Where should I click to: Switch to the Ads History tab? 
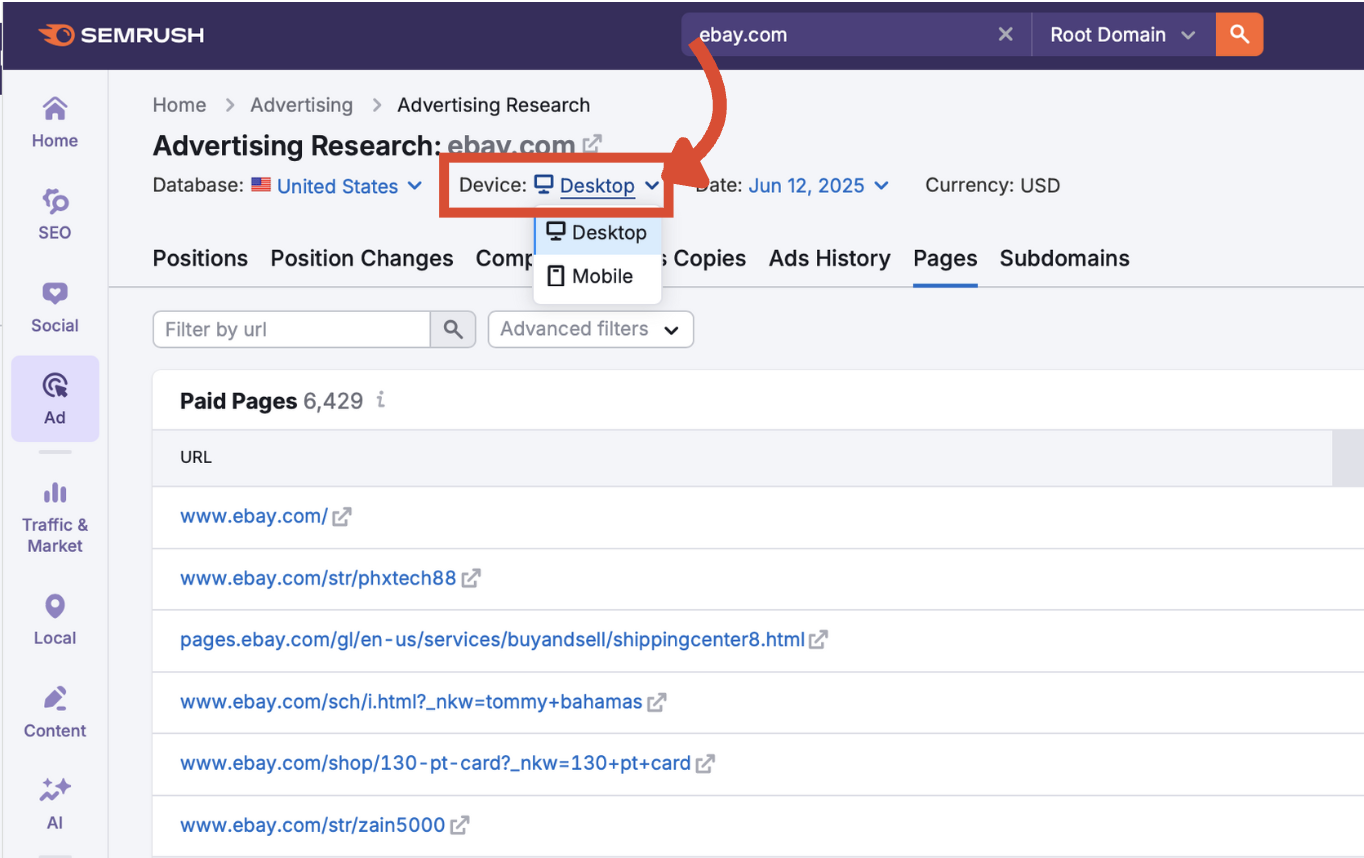(829, 258)
